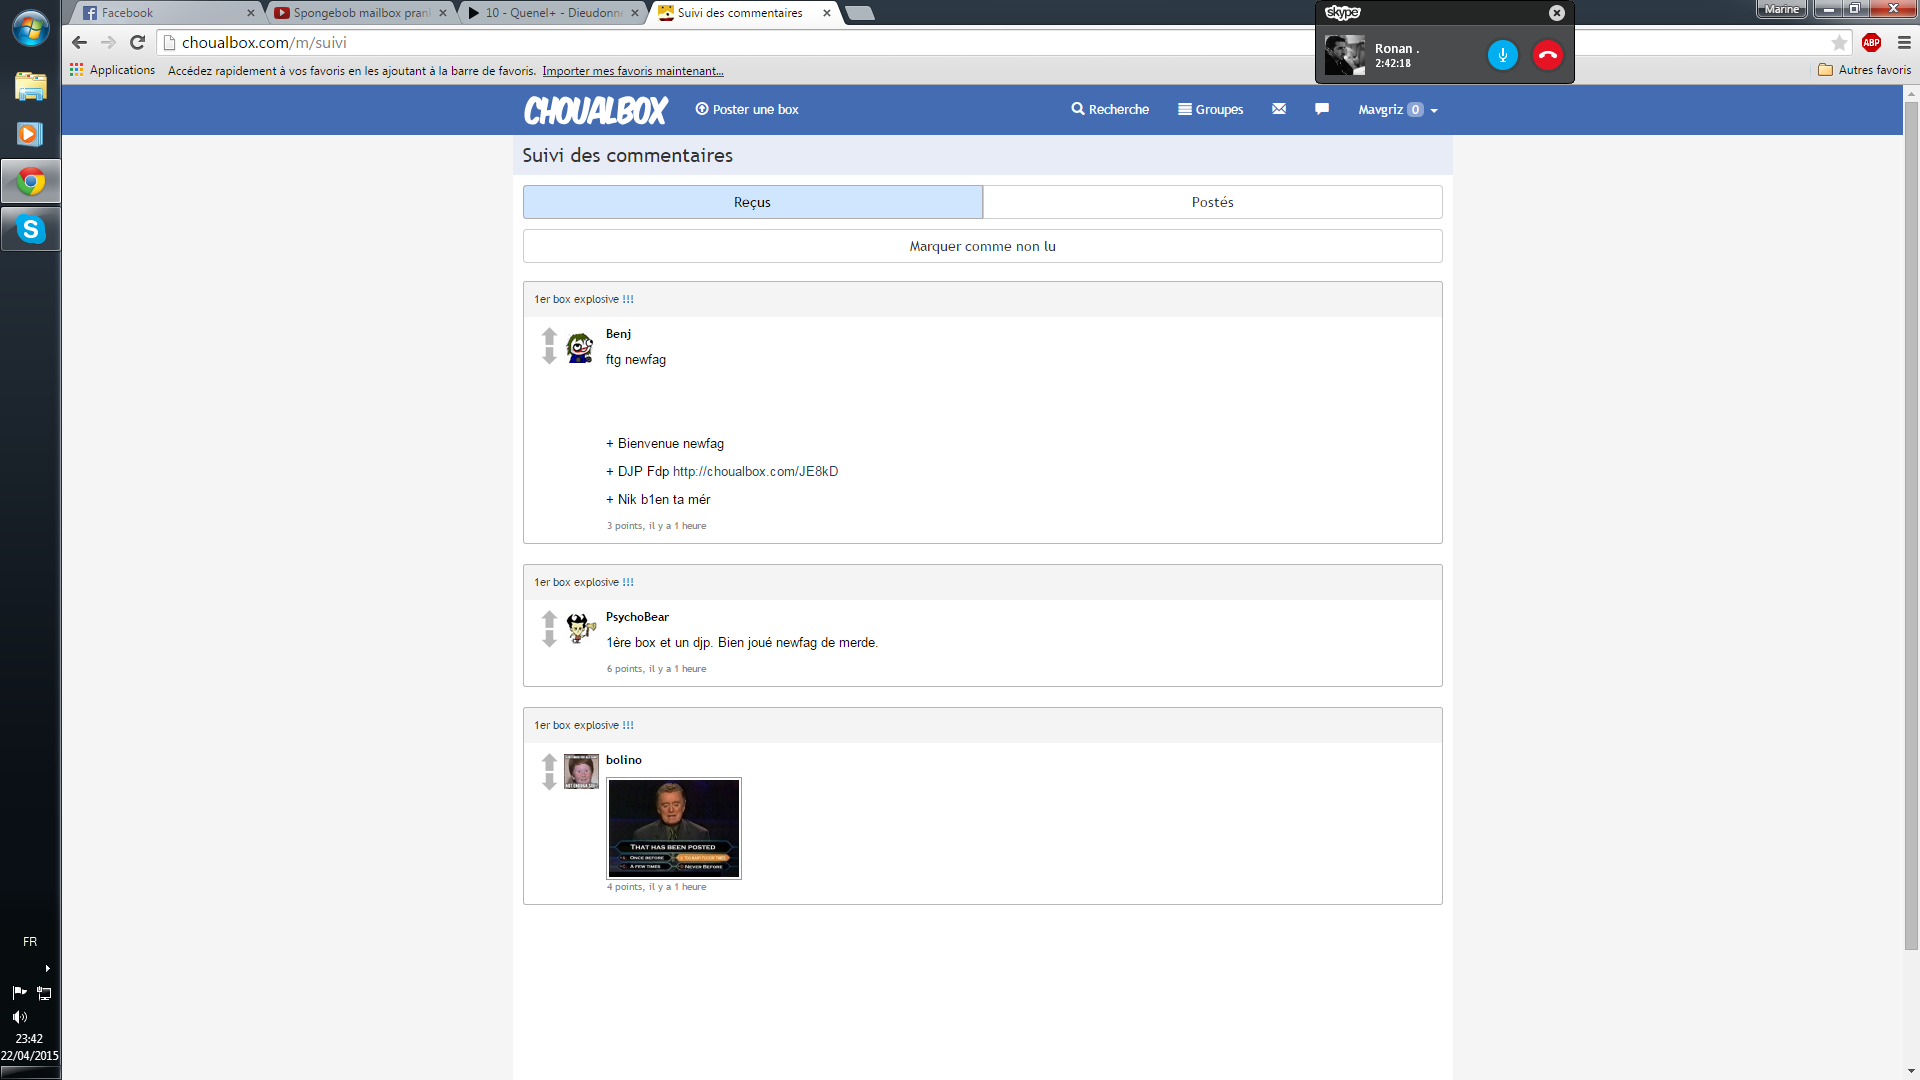Screen dimensions: 1920x1080
Task: Open bolino's posted image thumbnail
Action: pos(673,828)
